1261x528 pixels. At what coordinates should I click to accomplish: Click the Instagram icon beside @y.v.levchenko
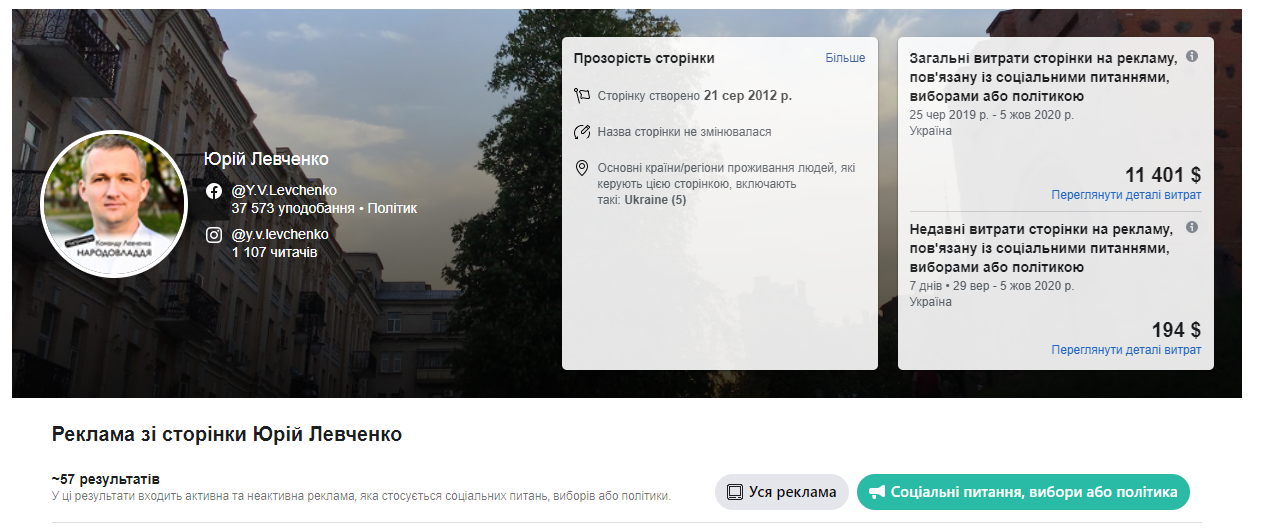(213, 235)
